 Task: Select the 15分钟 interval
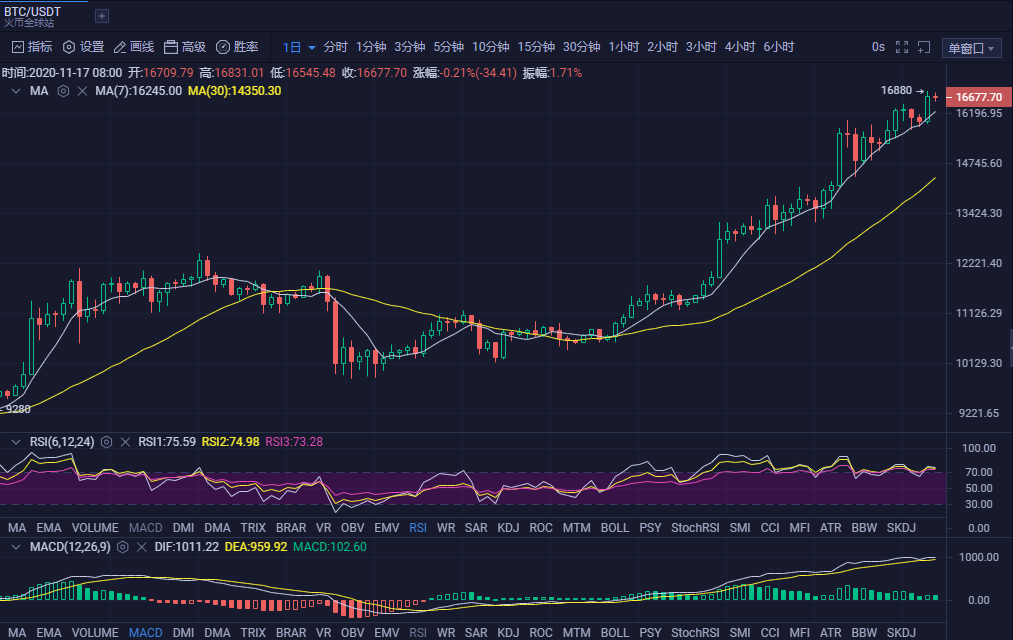536,46
